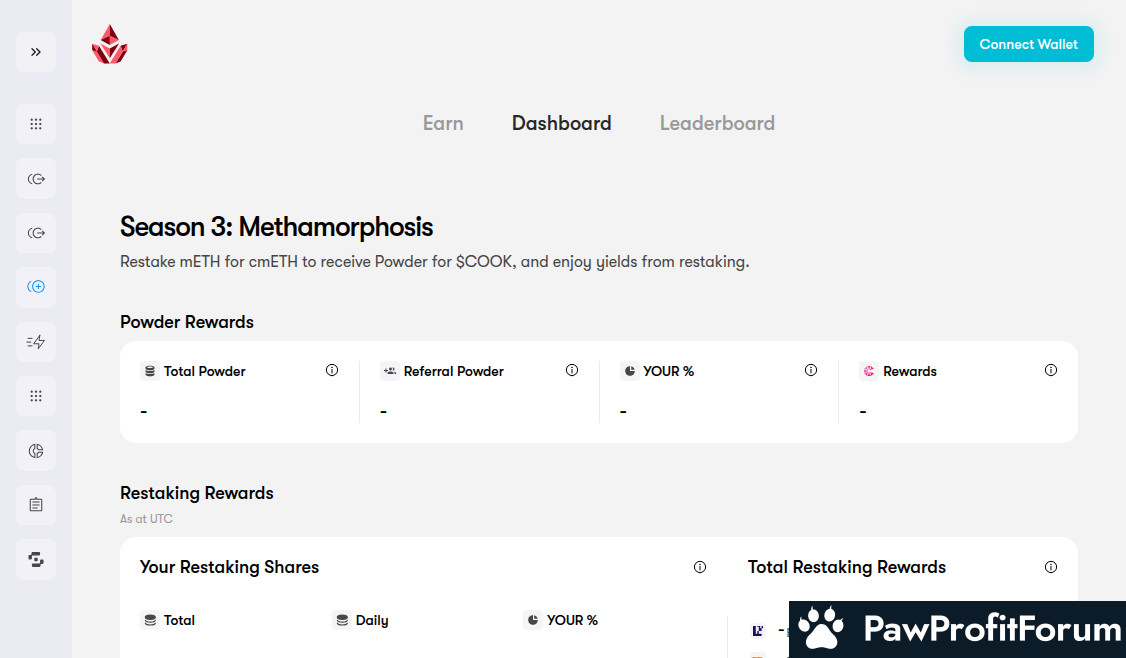Click info icon beside Rewards card
Screen dimensions: 1126x658
point(1051,370)
